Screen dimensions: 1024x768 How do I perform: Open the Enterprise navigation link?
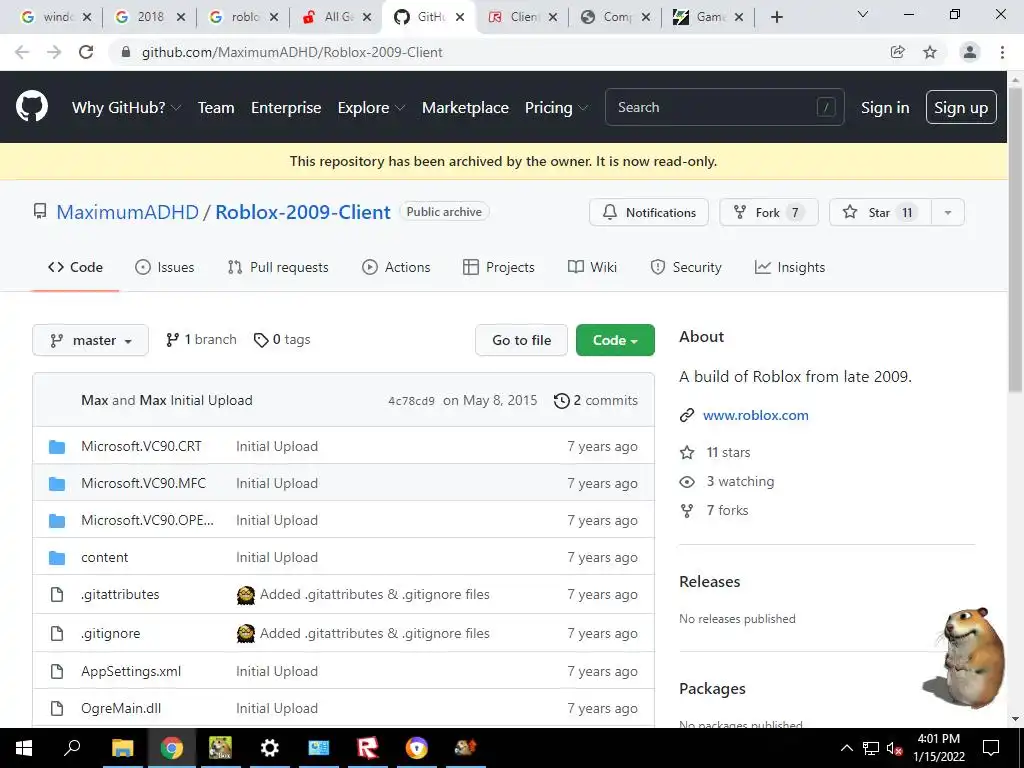click(x=286, y=108)
